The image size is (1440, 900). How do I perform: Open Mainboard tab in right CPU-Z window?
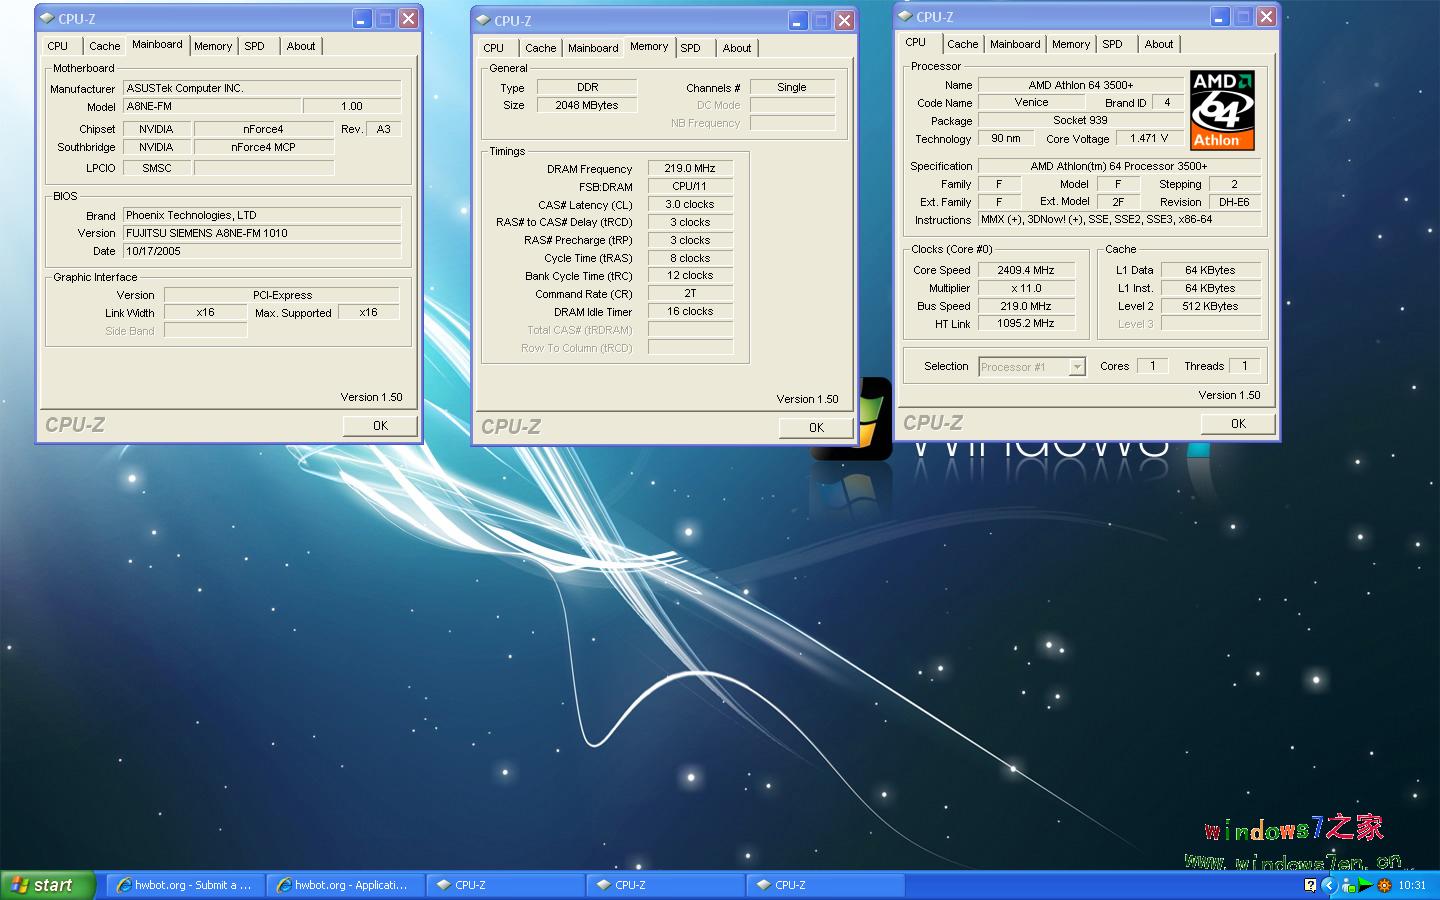click(1015, 44)
